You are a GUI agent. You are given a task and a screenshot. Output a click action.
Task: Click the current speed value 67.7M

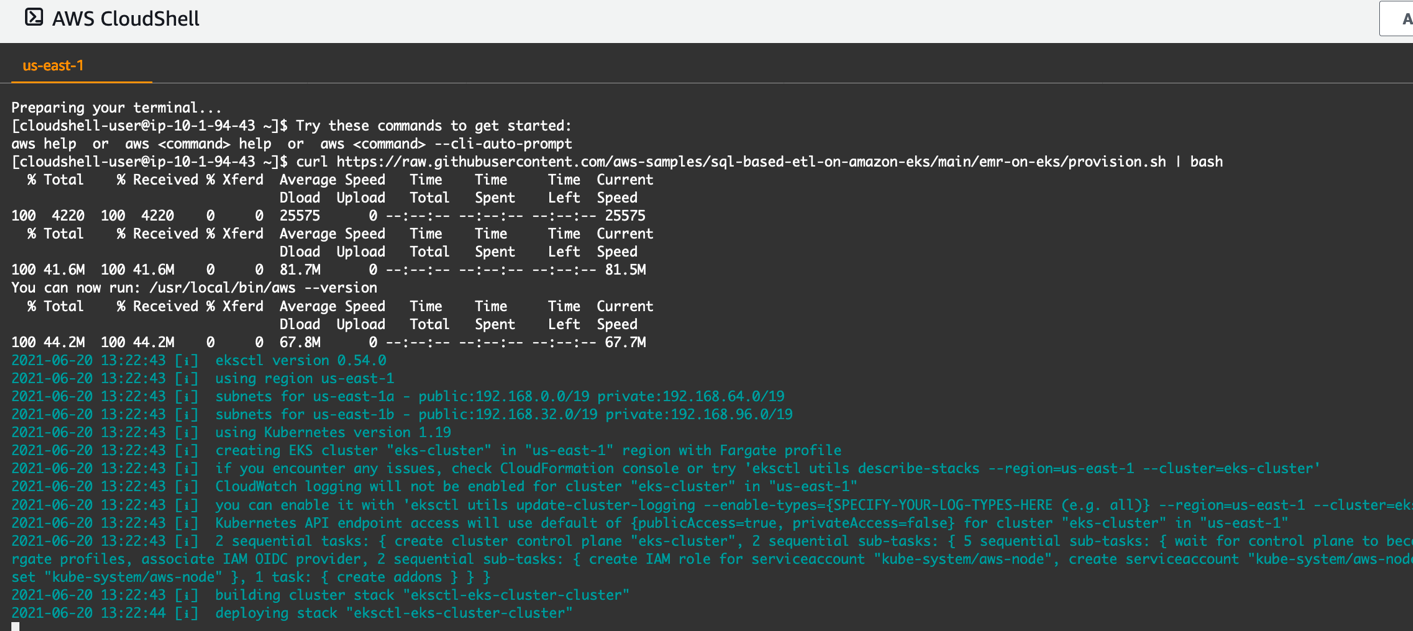point(625,342)
